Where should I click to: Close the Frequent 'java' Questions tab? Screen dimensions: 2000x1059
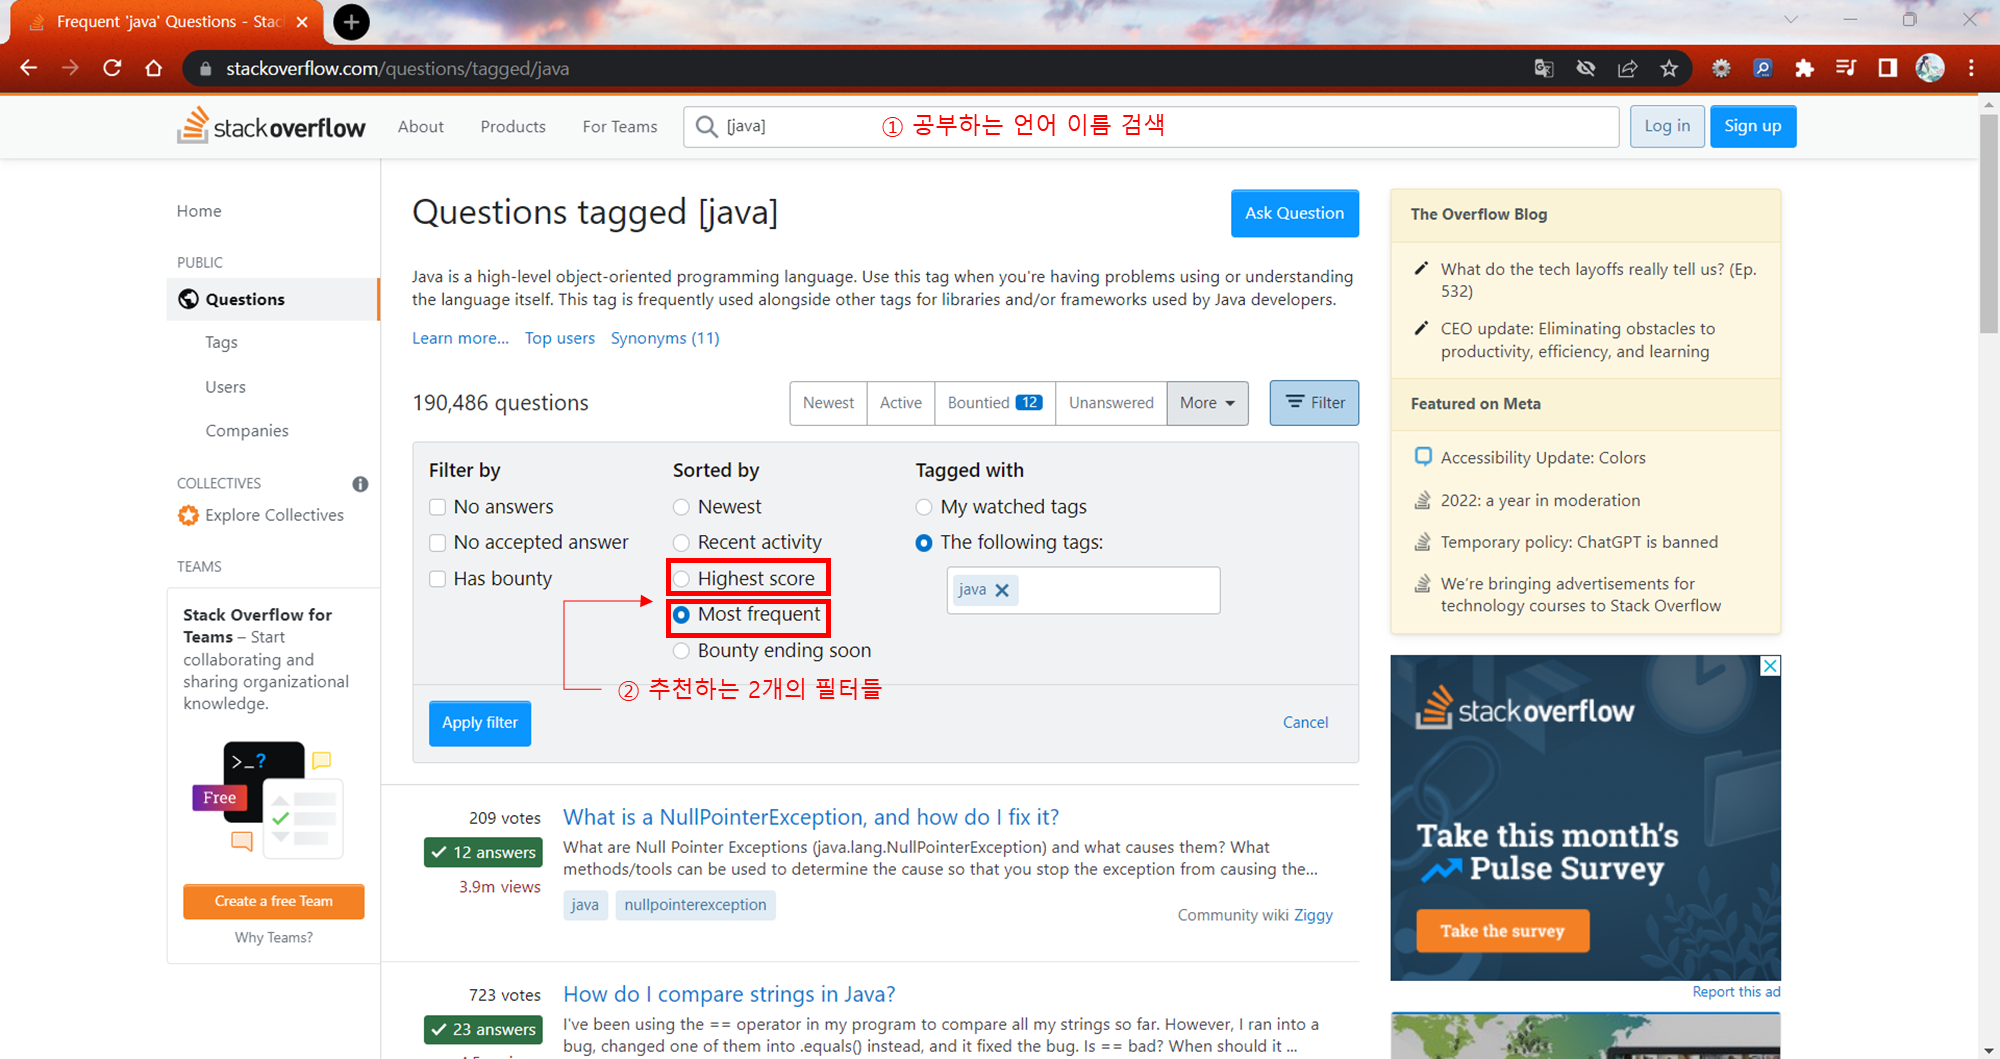302,22
